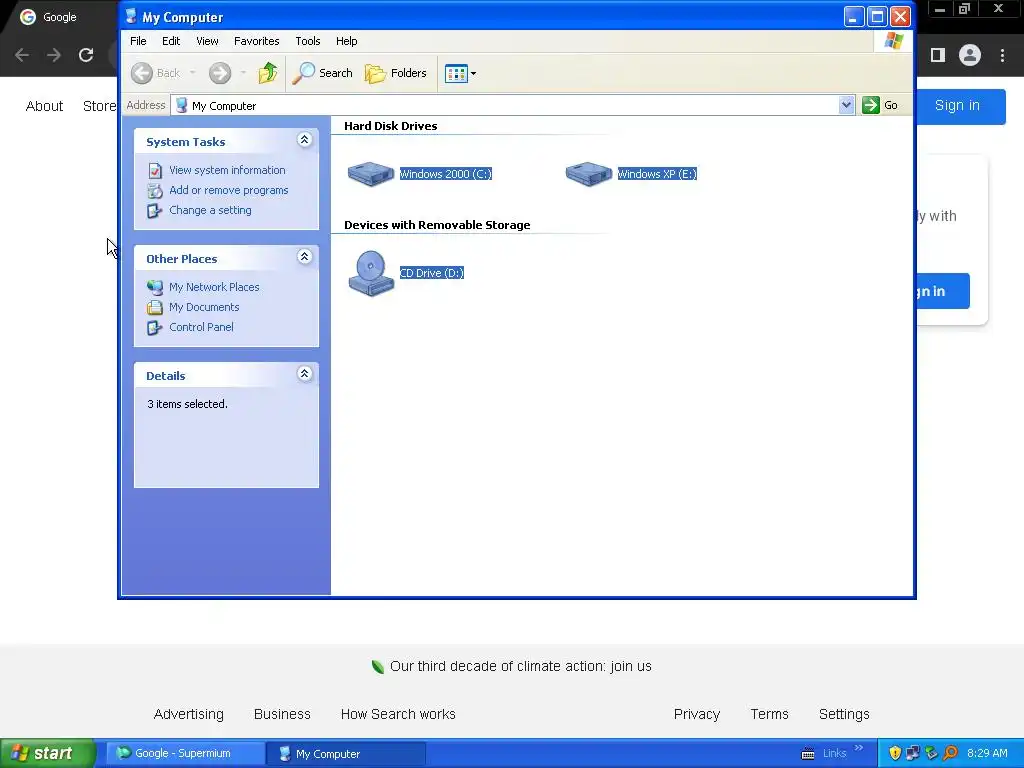Click the security shield tray icon
The height and width of the screenshot is (768, 1024).
[x=895, y=754]
